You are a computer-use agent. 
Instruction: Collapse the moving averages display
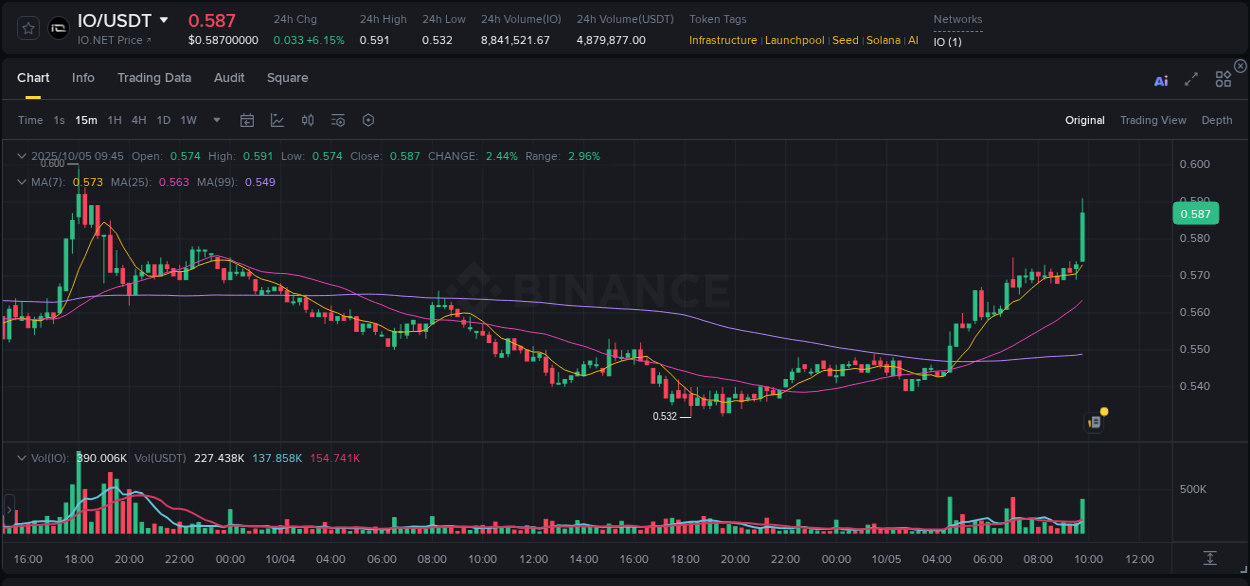click(21, 182)
